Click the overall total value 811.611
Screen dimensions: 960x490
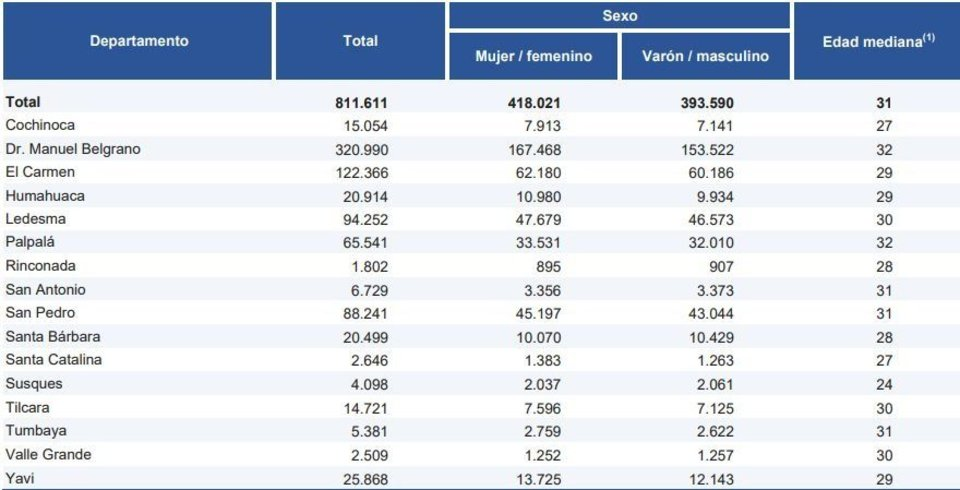361,102
